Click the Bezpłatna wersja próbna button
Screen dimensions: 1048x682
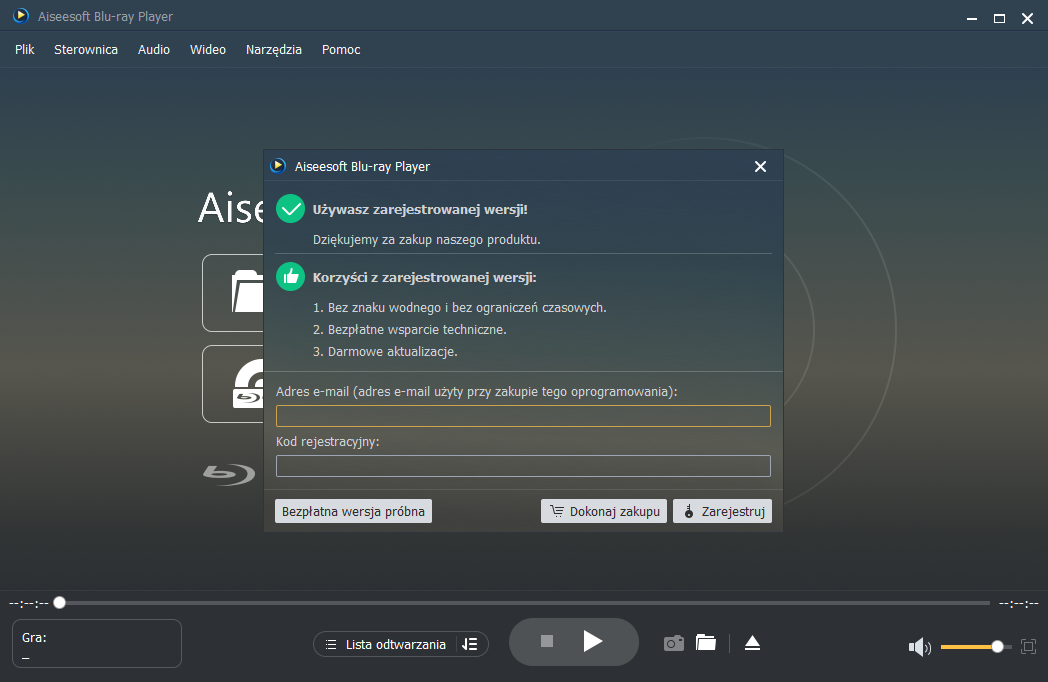pyautogui.click(x=353, y=512)
